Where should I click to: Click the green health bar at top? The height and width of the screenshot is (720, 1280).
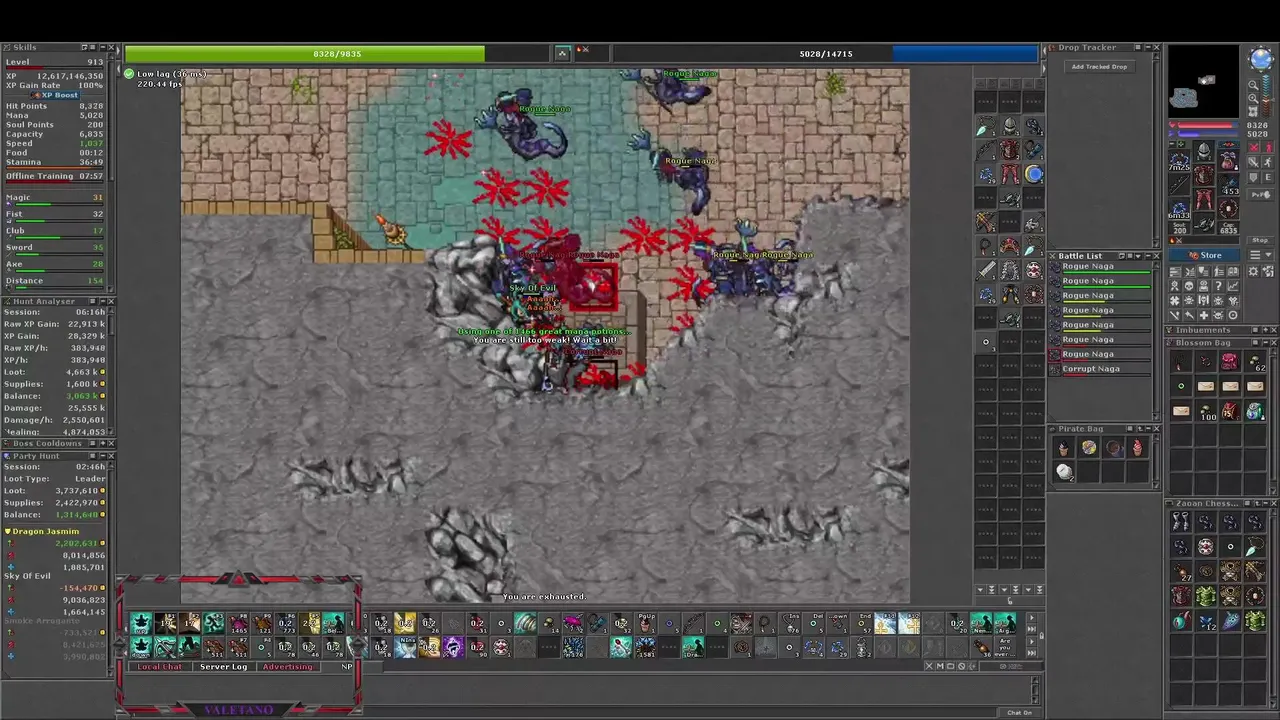pyautogui.click(x=337, y=53)
